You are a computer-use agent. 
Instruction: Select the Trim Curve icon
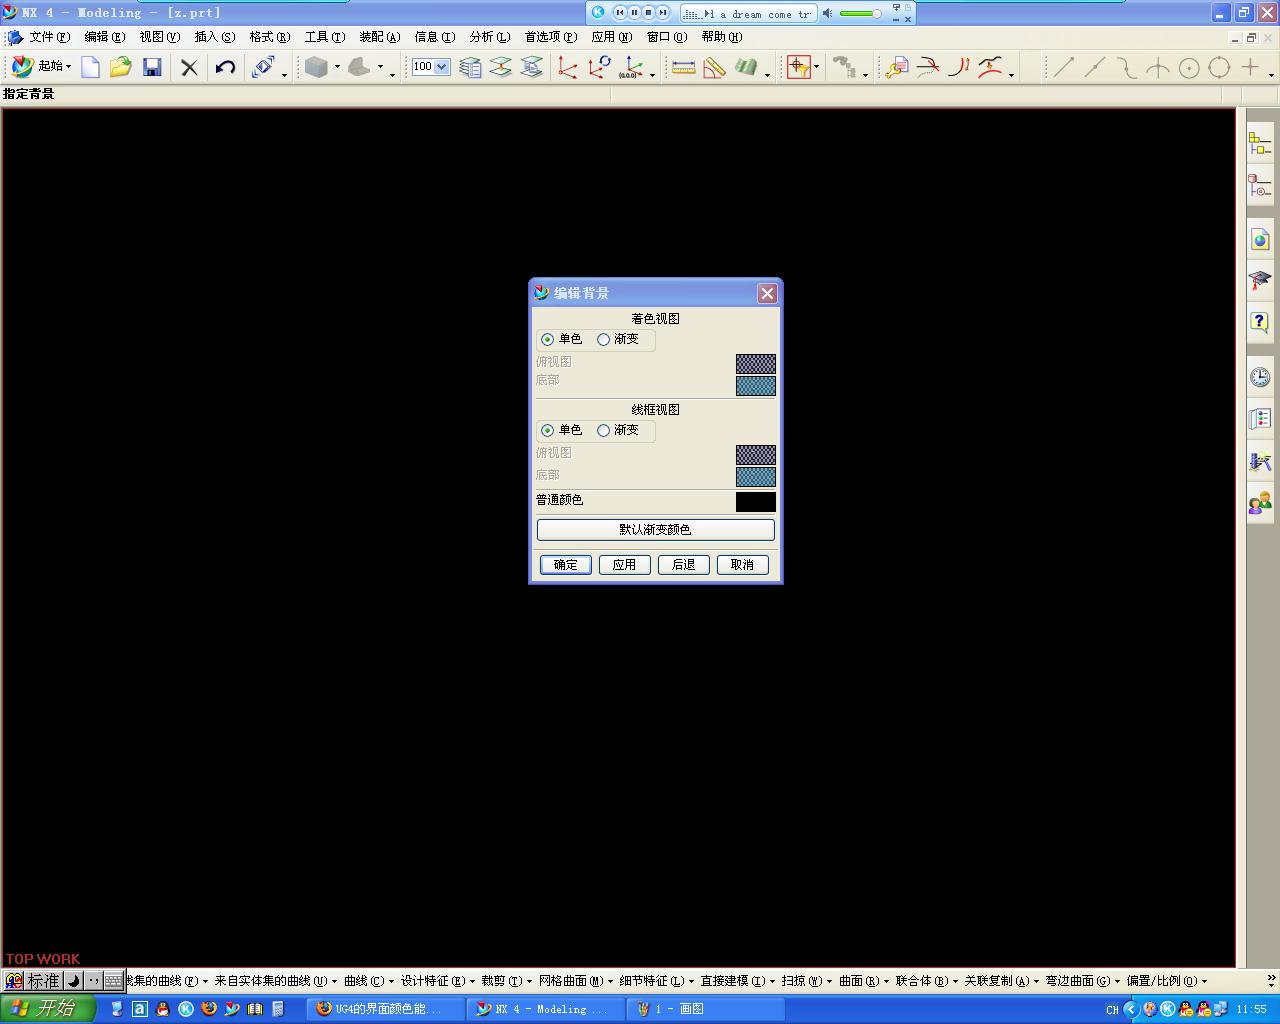pyautogui.click(x=928, y=67)
